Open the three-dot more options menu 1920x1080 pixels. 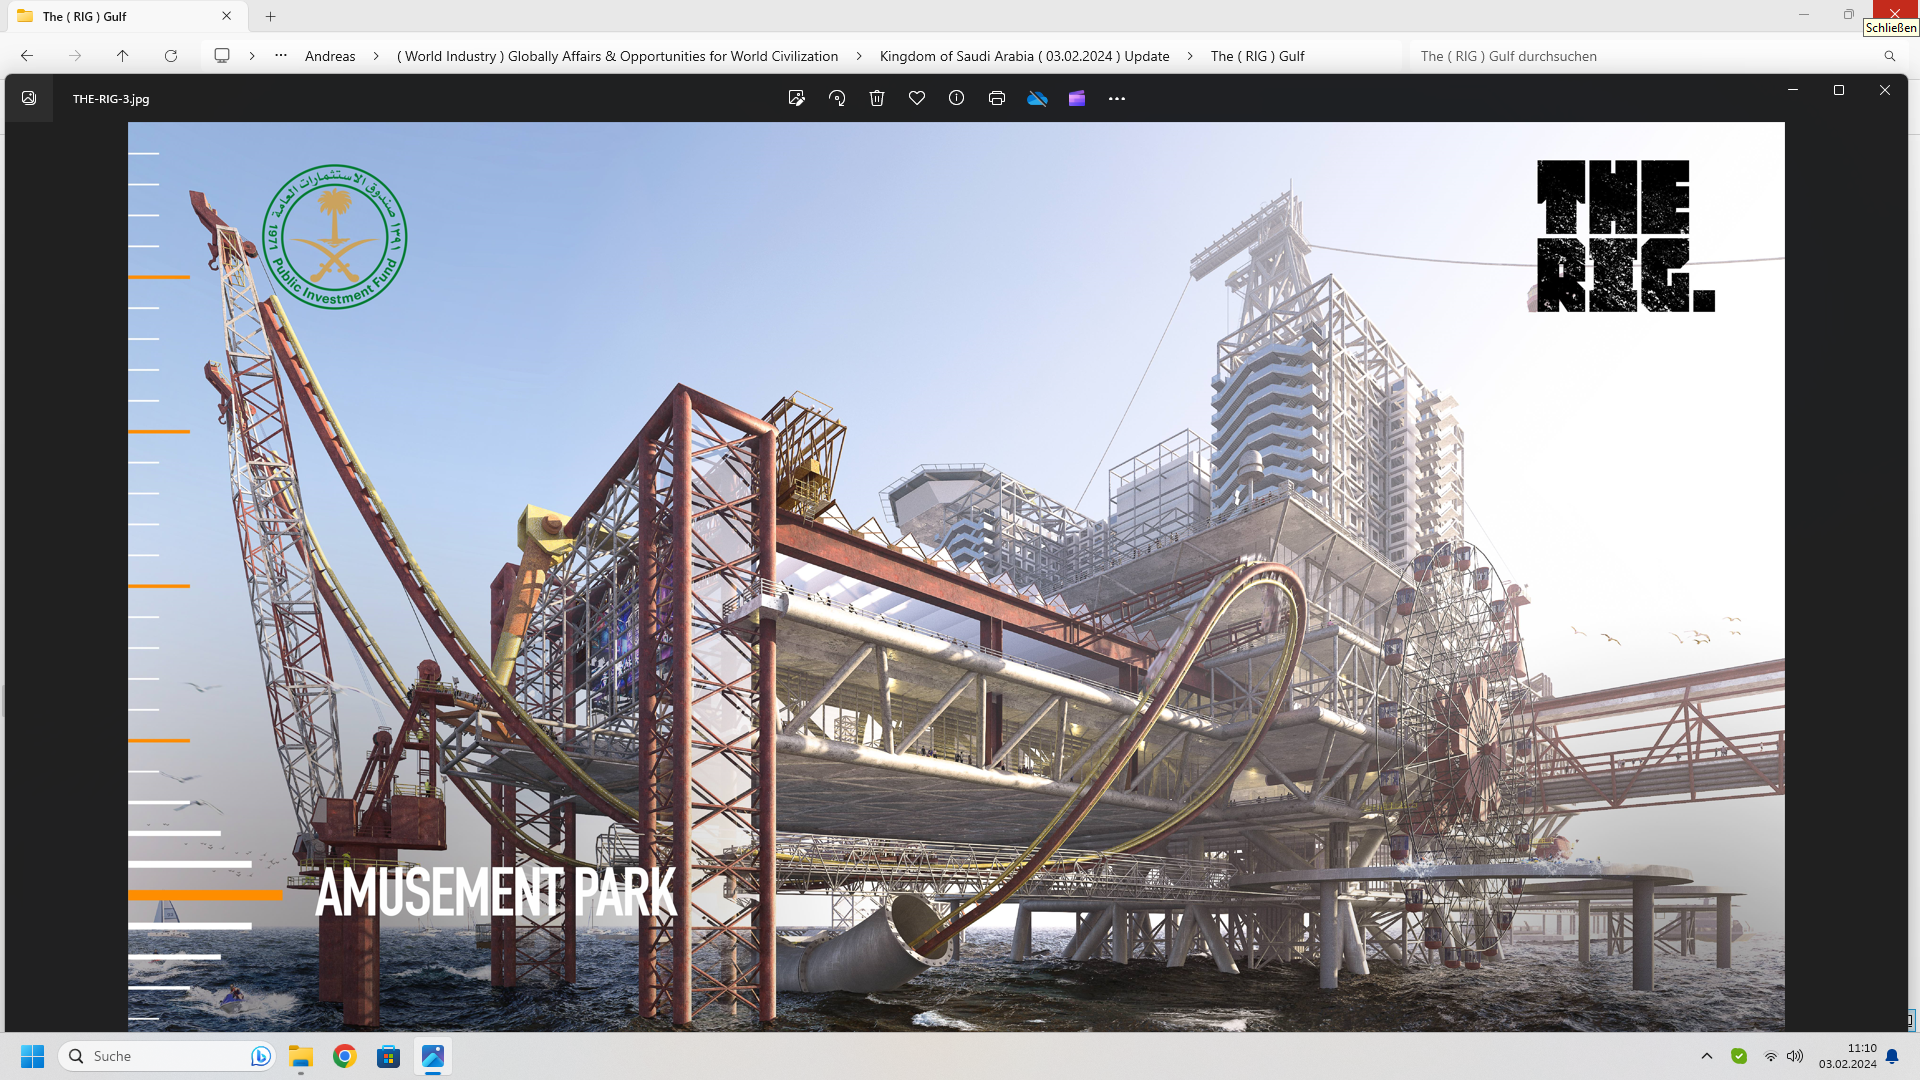[1117, 98]
